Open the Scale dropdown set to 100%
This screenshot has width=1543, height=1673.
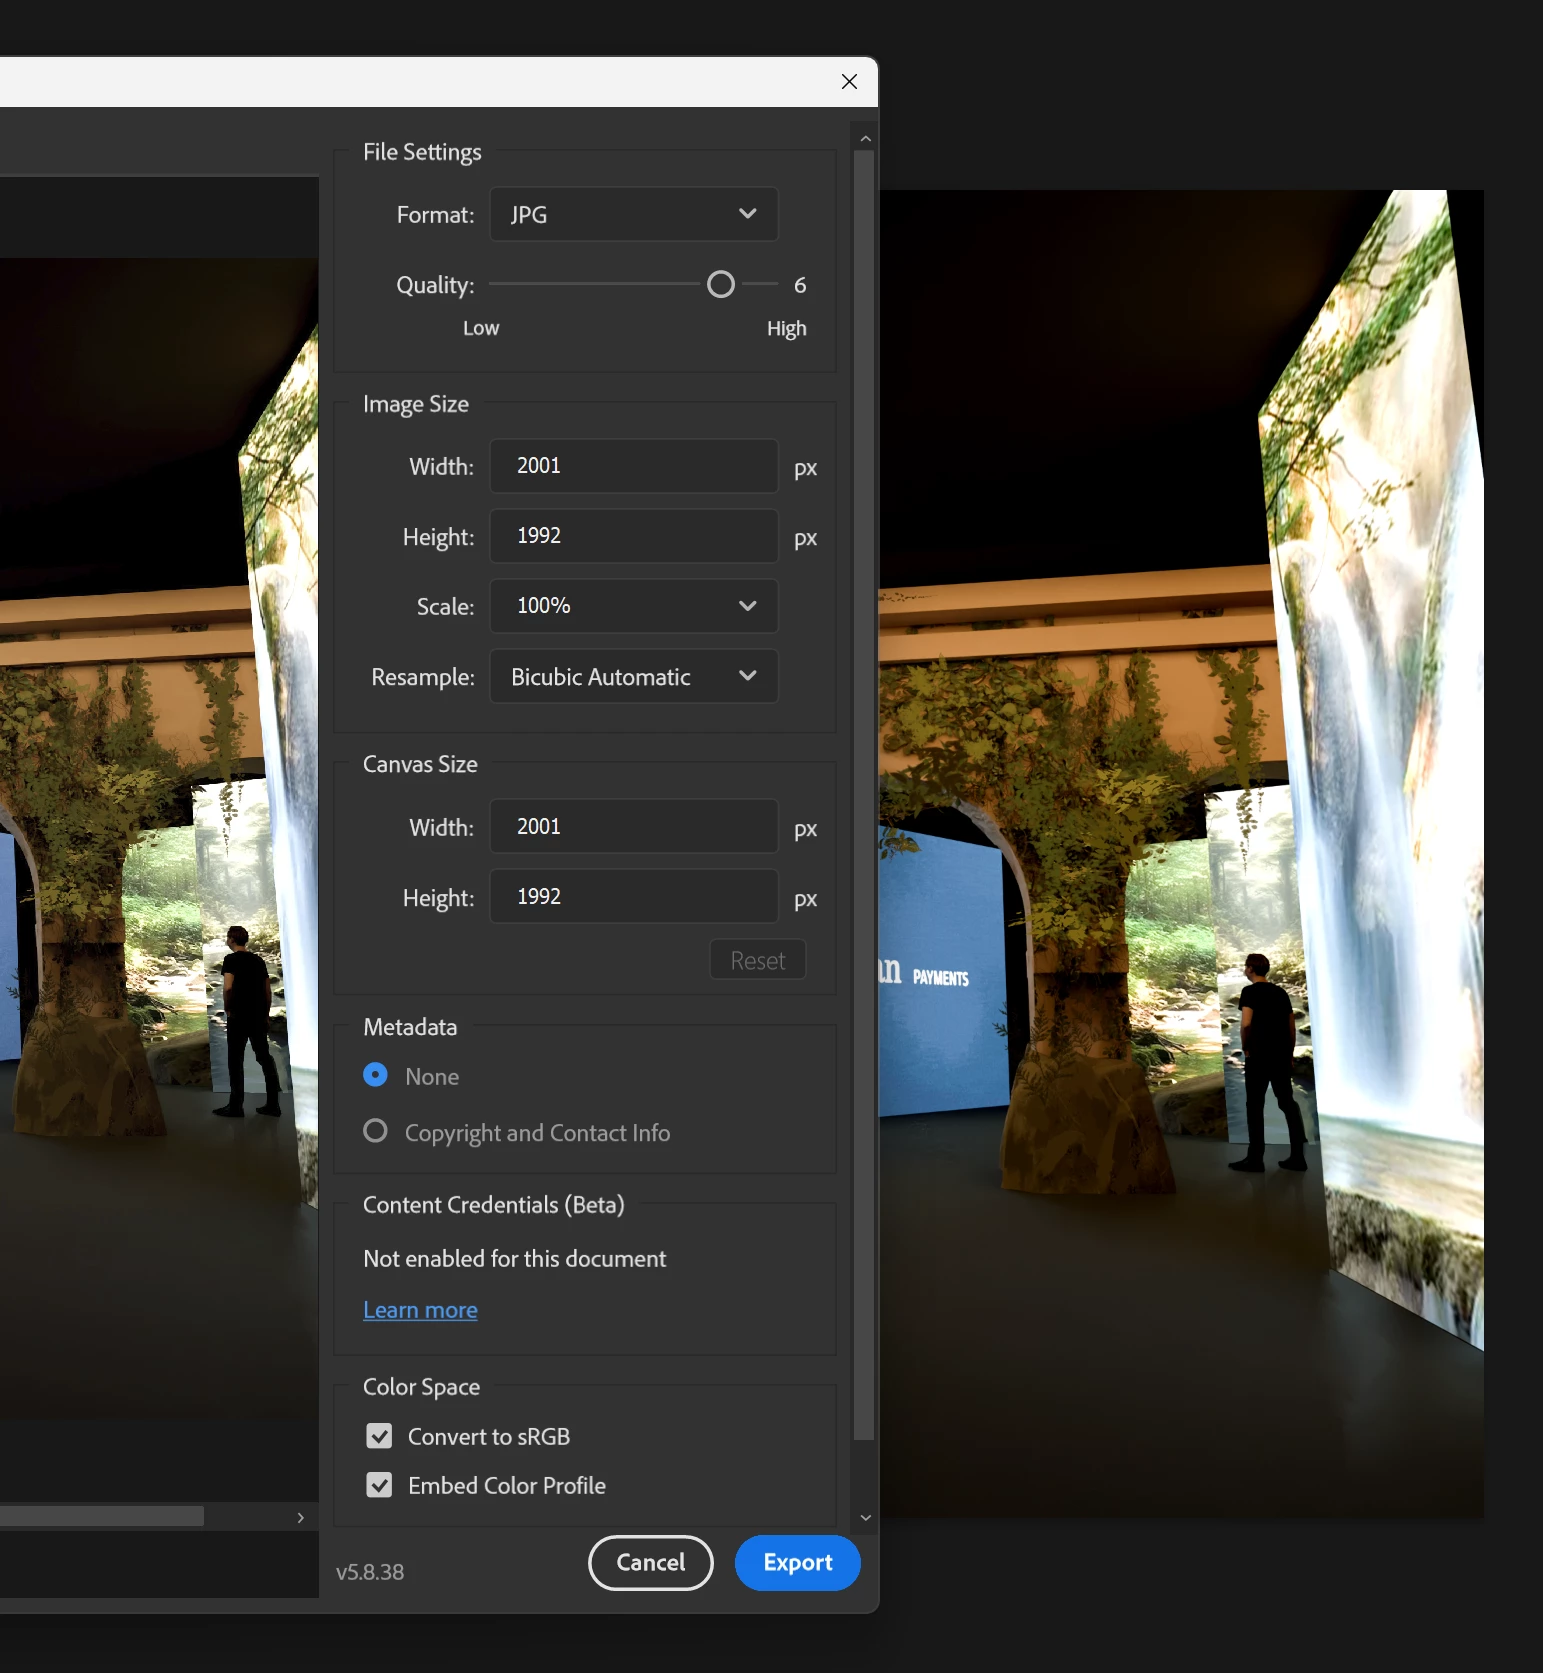pos(633,606)
